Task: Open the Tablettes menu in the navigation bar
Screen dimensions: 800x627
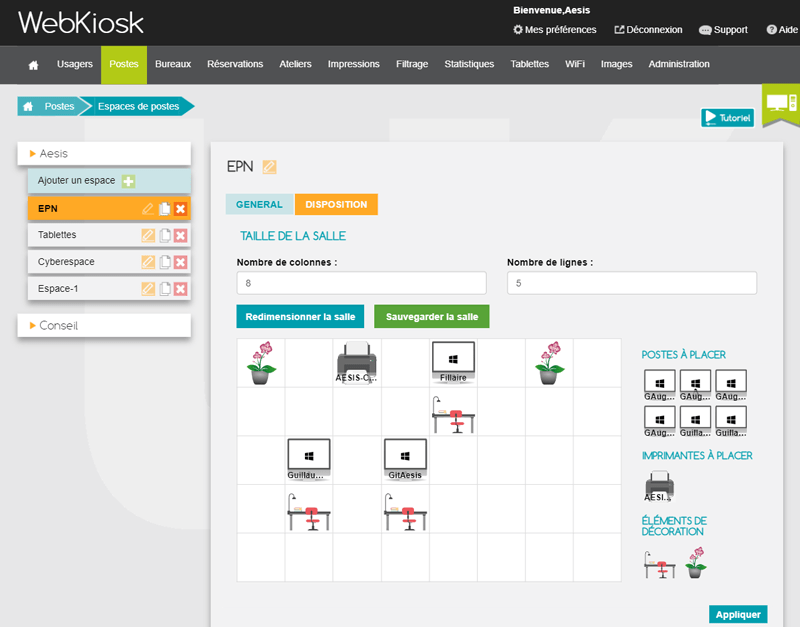Action: 530,64
